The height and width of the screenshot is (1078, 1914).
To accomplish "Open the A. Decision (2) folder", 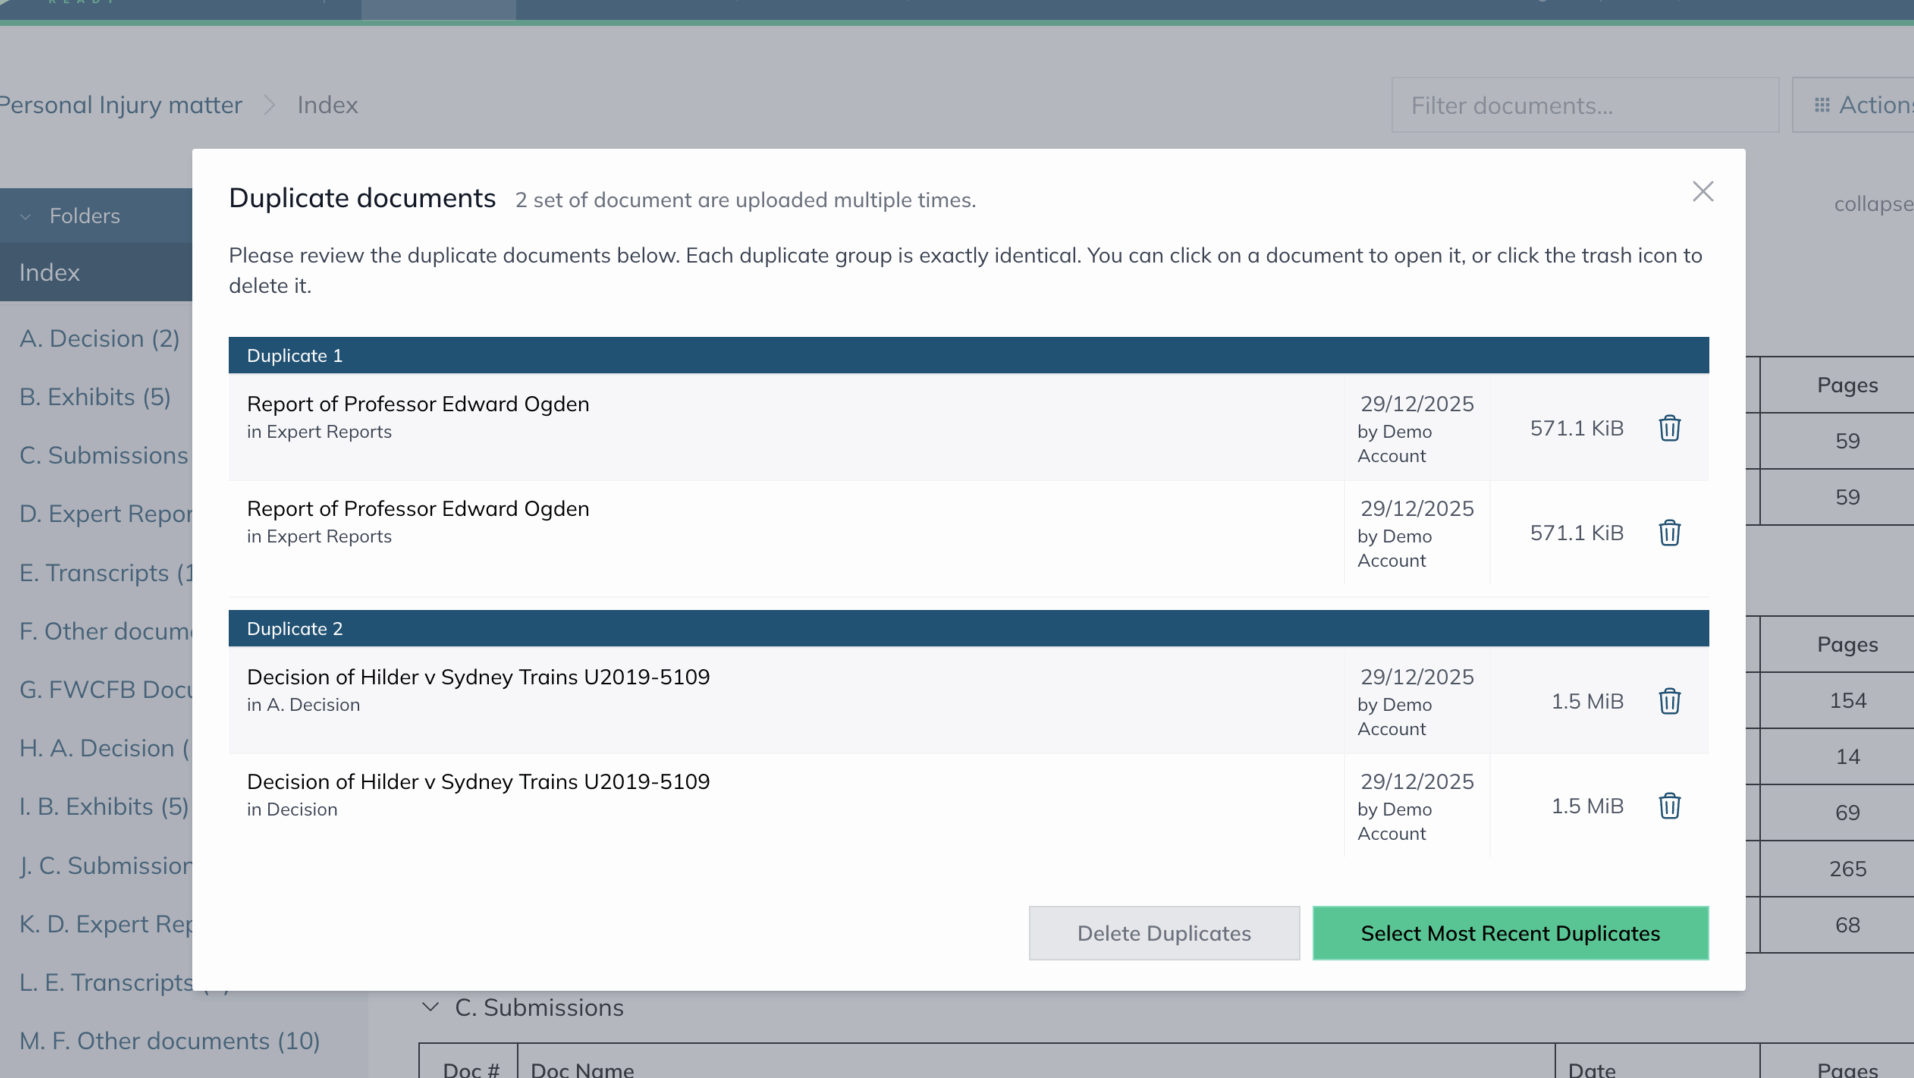I will (x=99, y=338).
